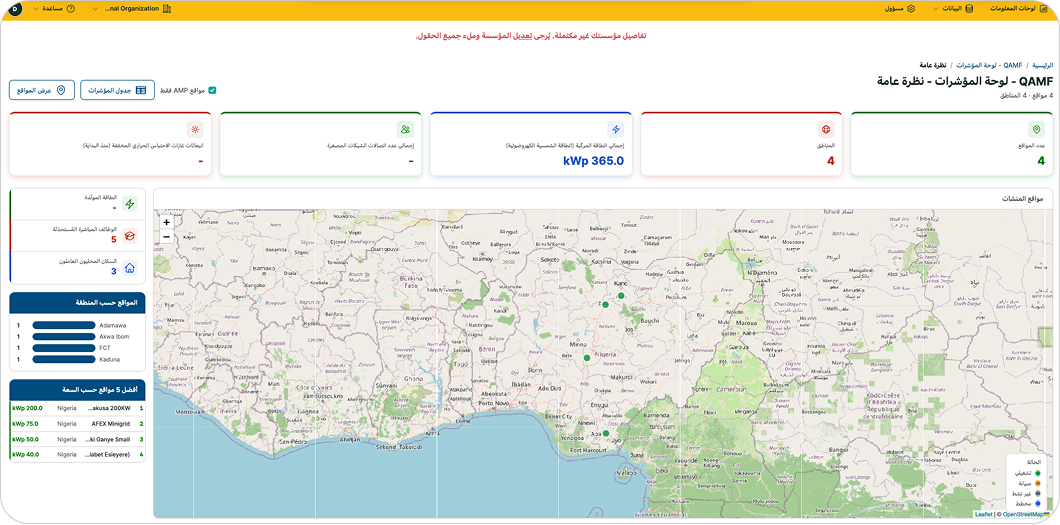The height and width of the screenshot is (525, 1060).
Task: Click the kWp 200.0 capacity value
Action: point(27,408)
